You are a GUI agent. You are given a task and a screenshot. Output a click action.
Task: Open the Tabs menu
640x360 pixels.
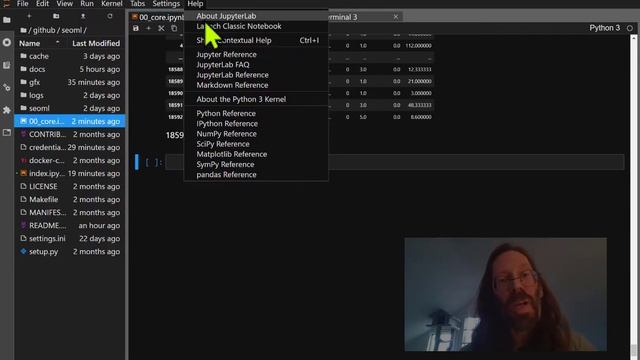pyautogui.click(x=137, y=4)
